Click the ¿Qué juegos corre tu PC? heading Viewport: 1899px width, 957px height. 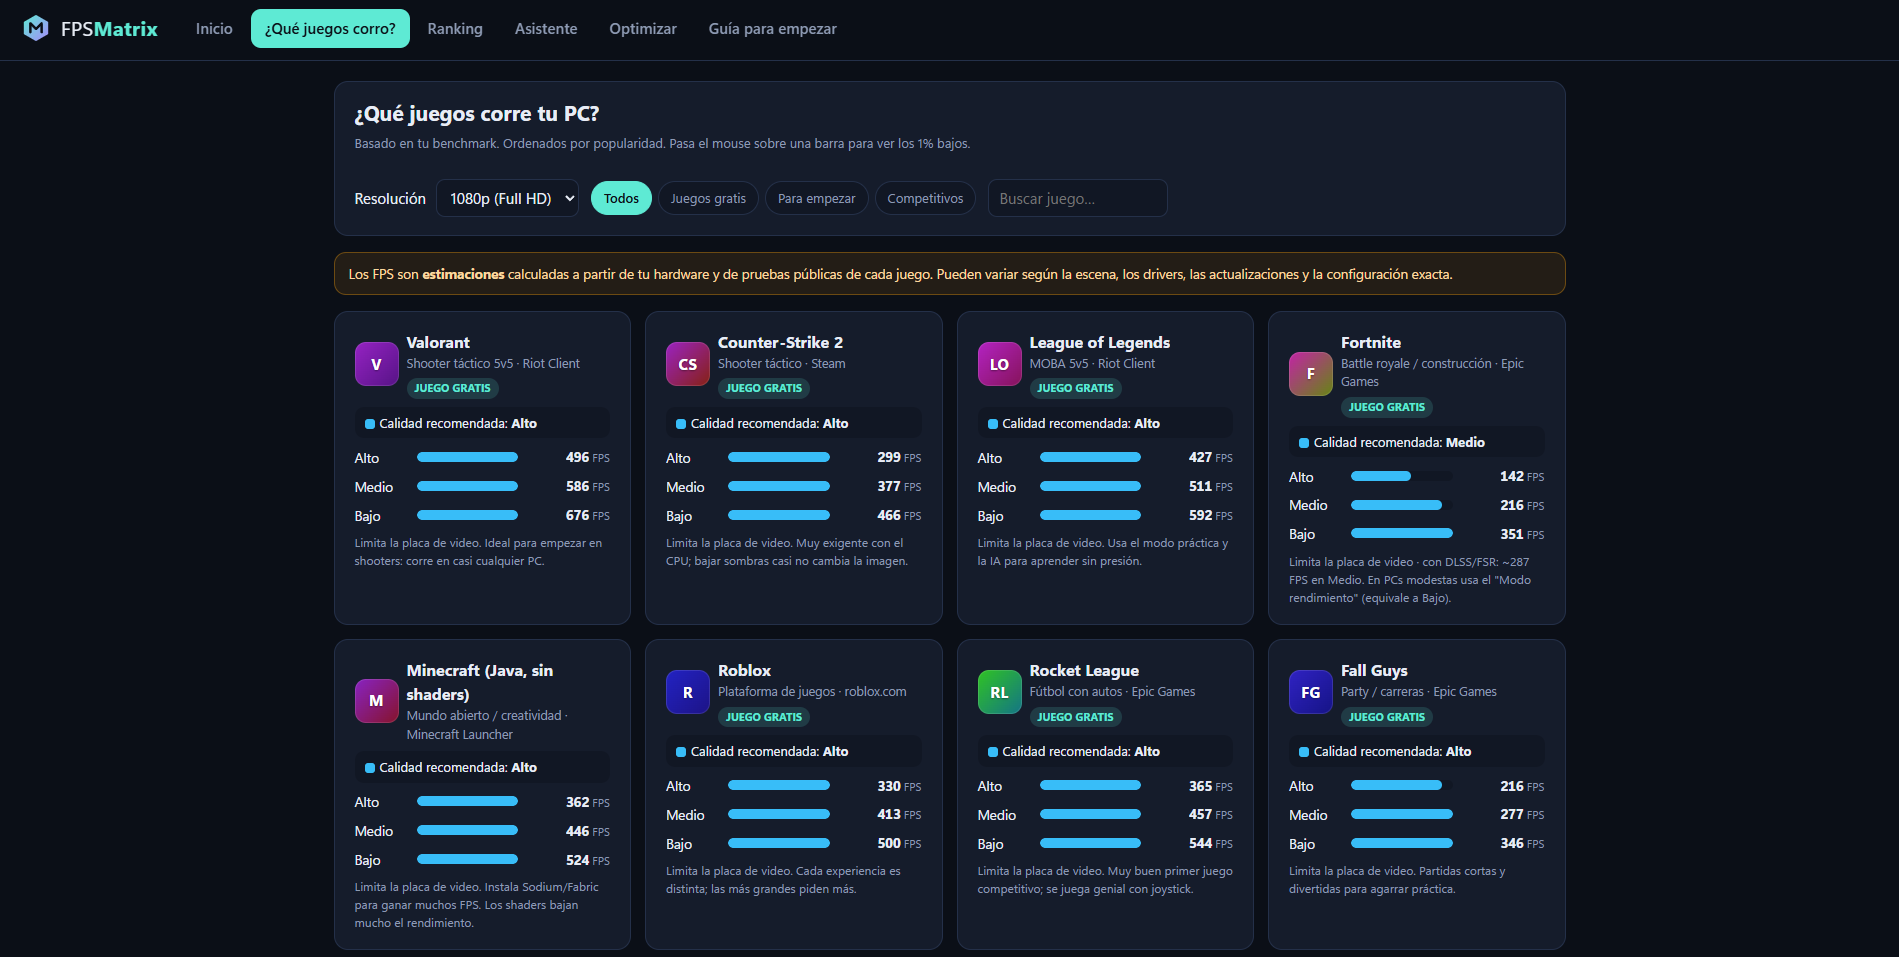(x=477, y=114)
